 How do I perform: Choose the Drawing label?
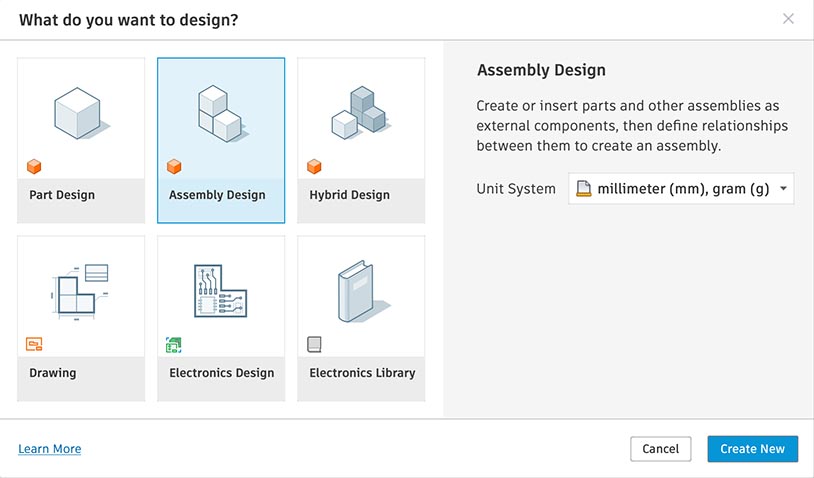pos(52,373)
